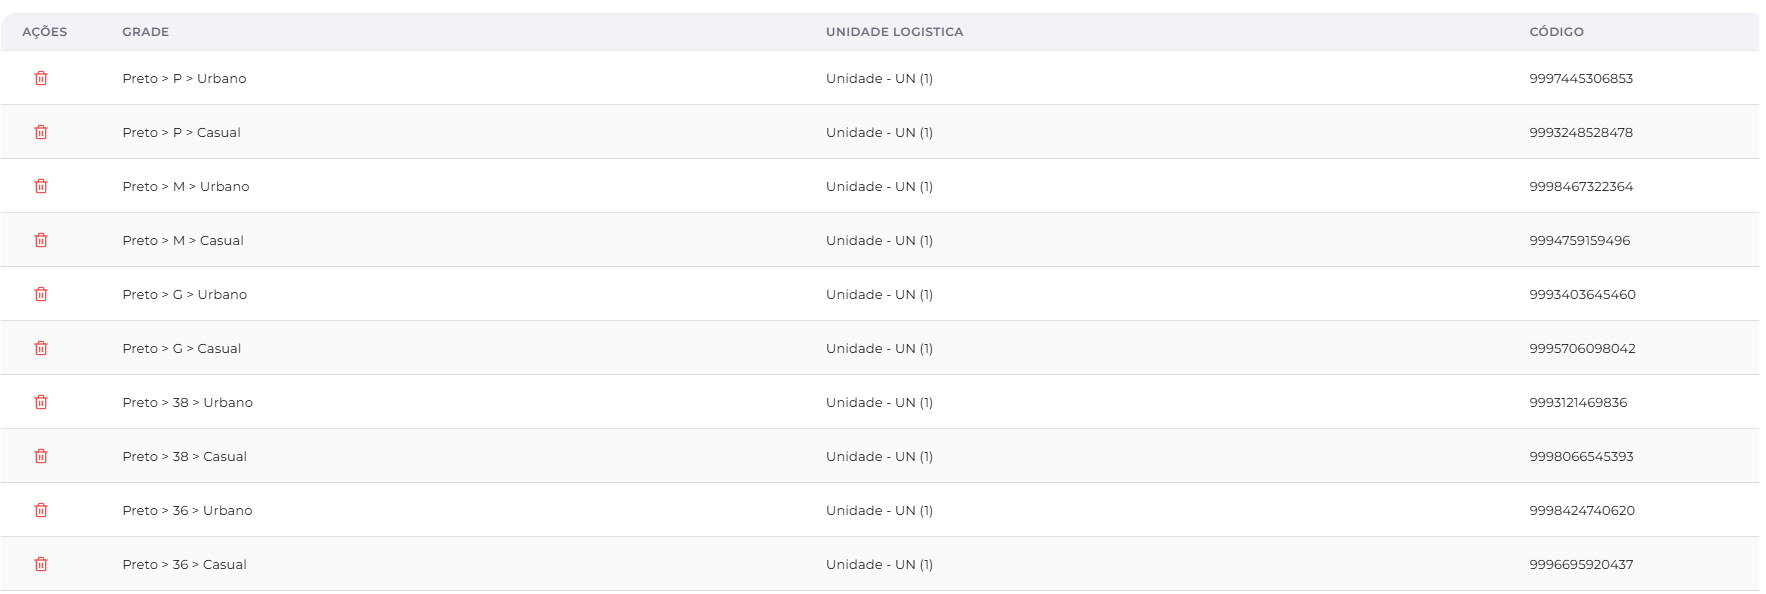Screen dimensions: 1766x594
Task: Click the GRADE column header
Action: click(x=146, y=32)
